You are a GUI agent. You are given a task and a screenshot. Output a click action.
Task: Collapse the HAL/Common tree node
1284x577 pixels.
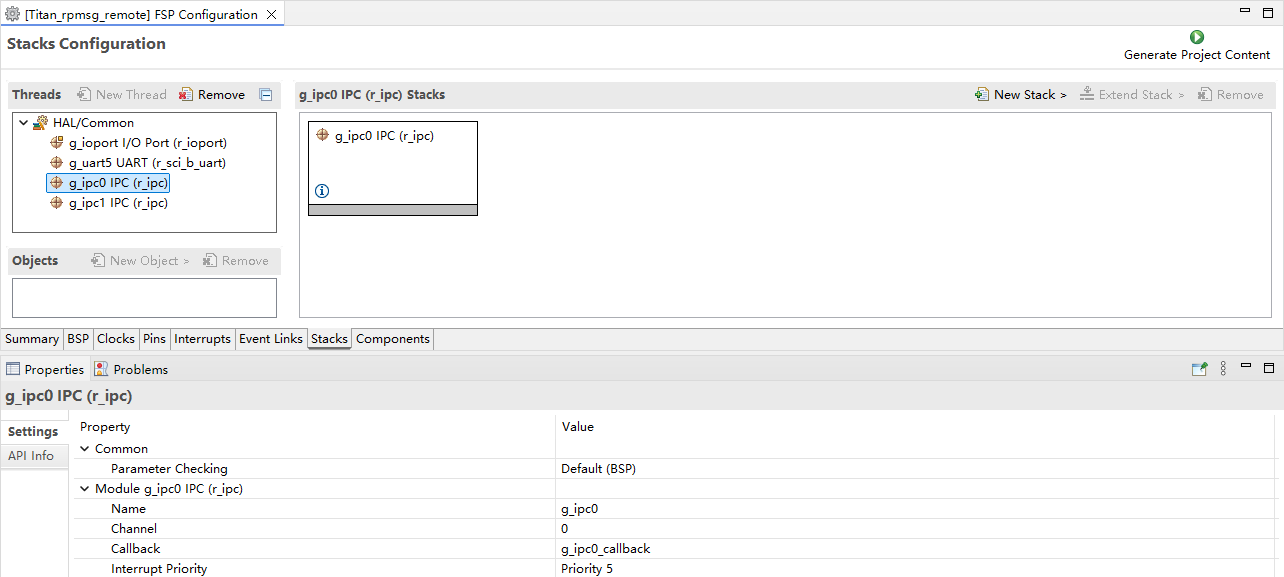pos(24,123)
